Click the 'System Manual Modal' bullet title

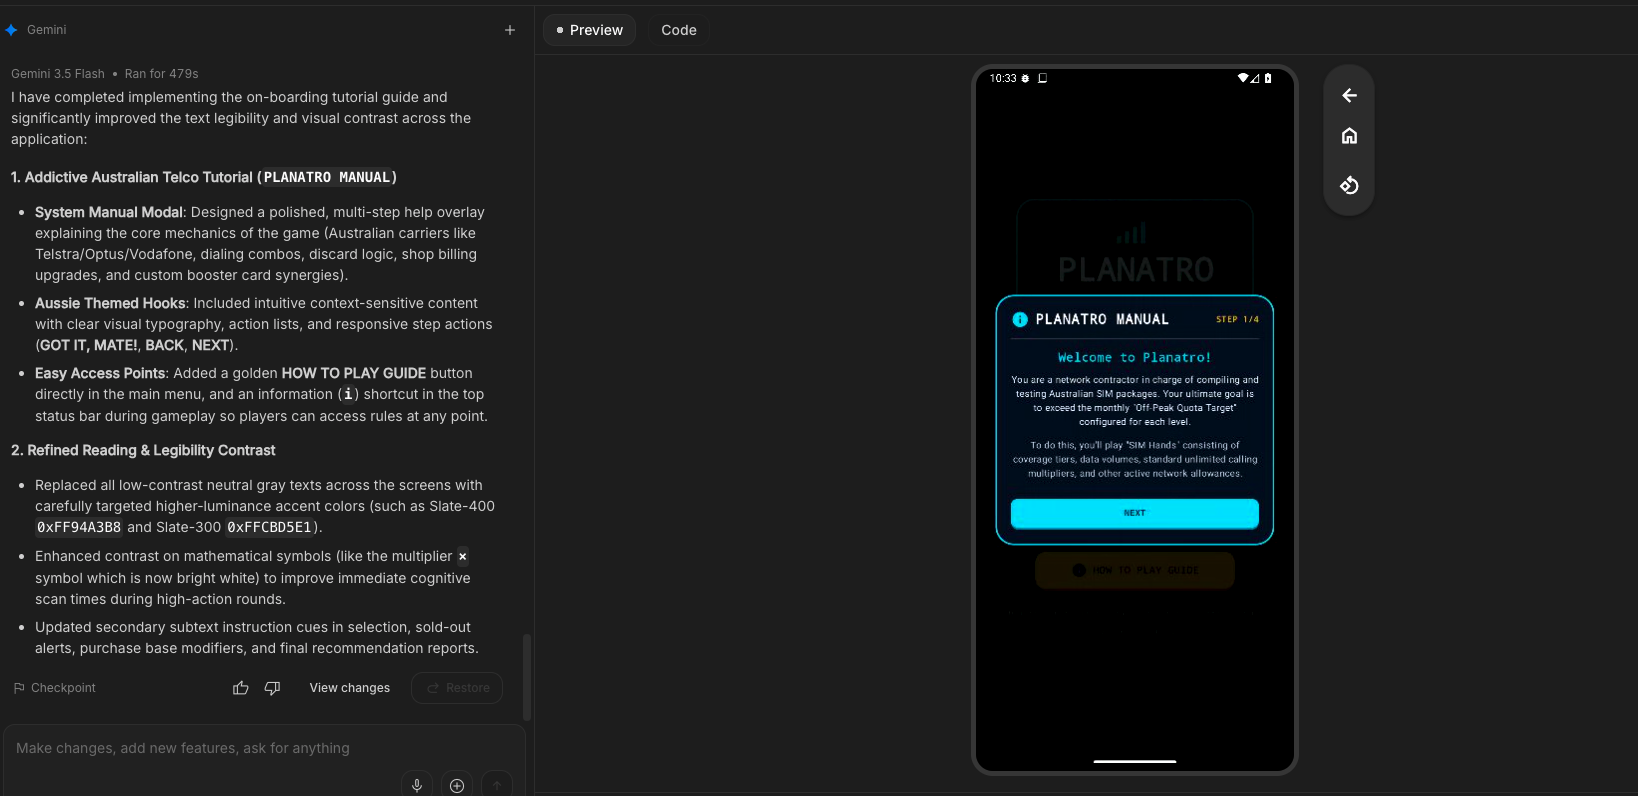click(x=109, y=212)
